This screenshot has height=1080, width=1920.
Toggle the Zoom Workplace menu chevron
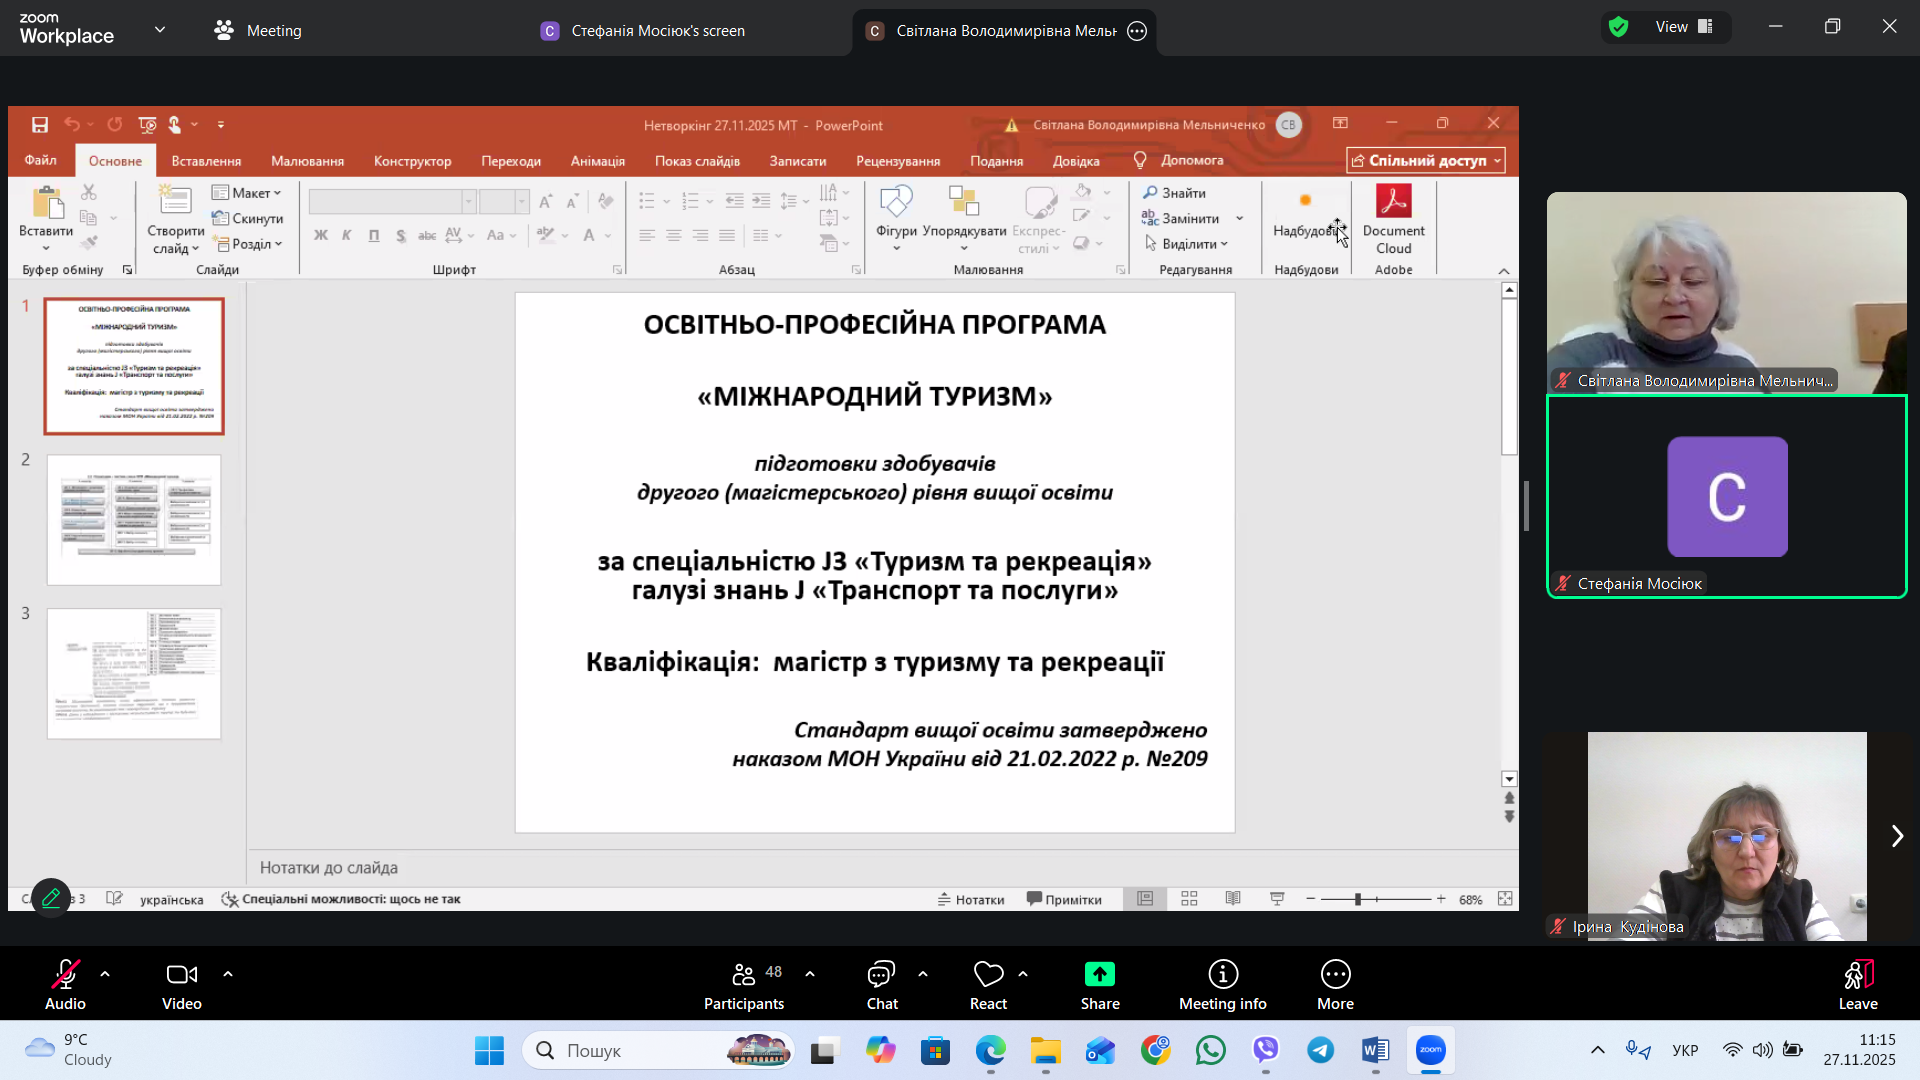point(160,30)
